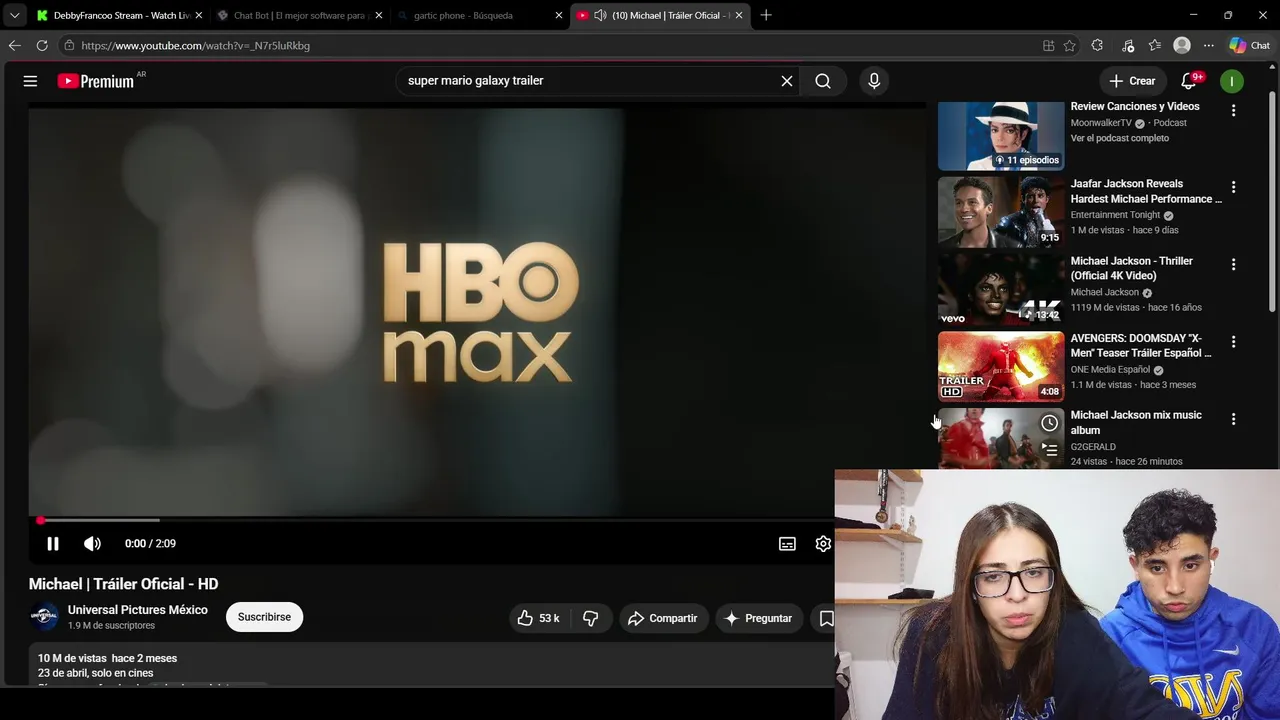Open Universal Pictures channel avatar

44,617
